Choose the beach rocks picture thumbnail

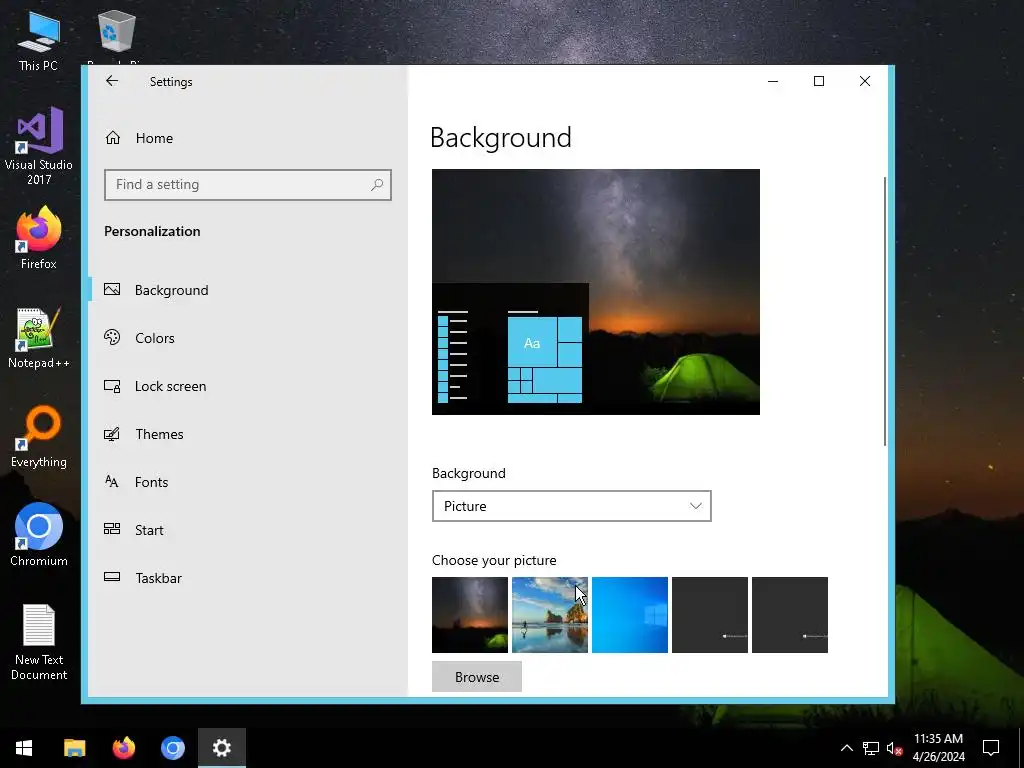(550, 615)
